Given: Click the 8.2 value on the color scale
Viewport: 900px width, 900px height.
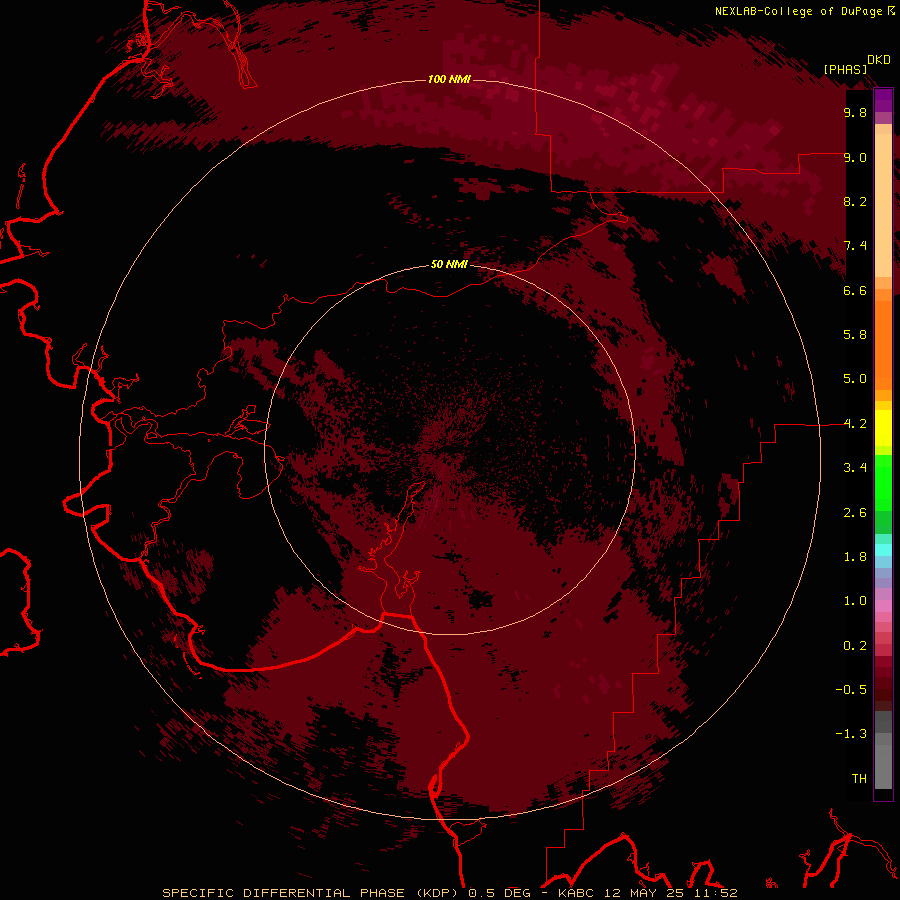Looking at the screenshot, I should click(855, 201).
